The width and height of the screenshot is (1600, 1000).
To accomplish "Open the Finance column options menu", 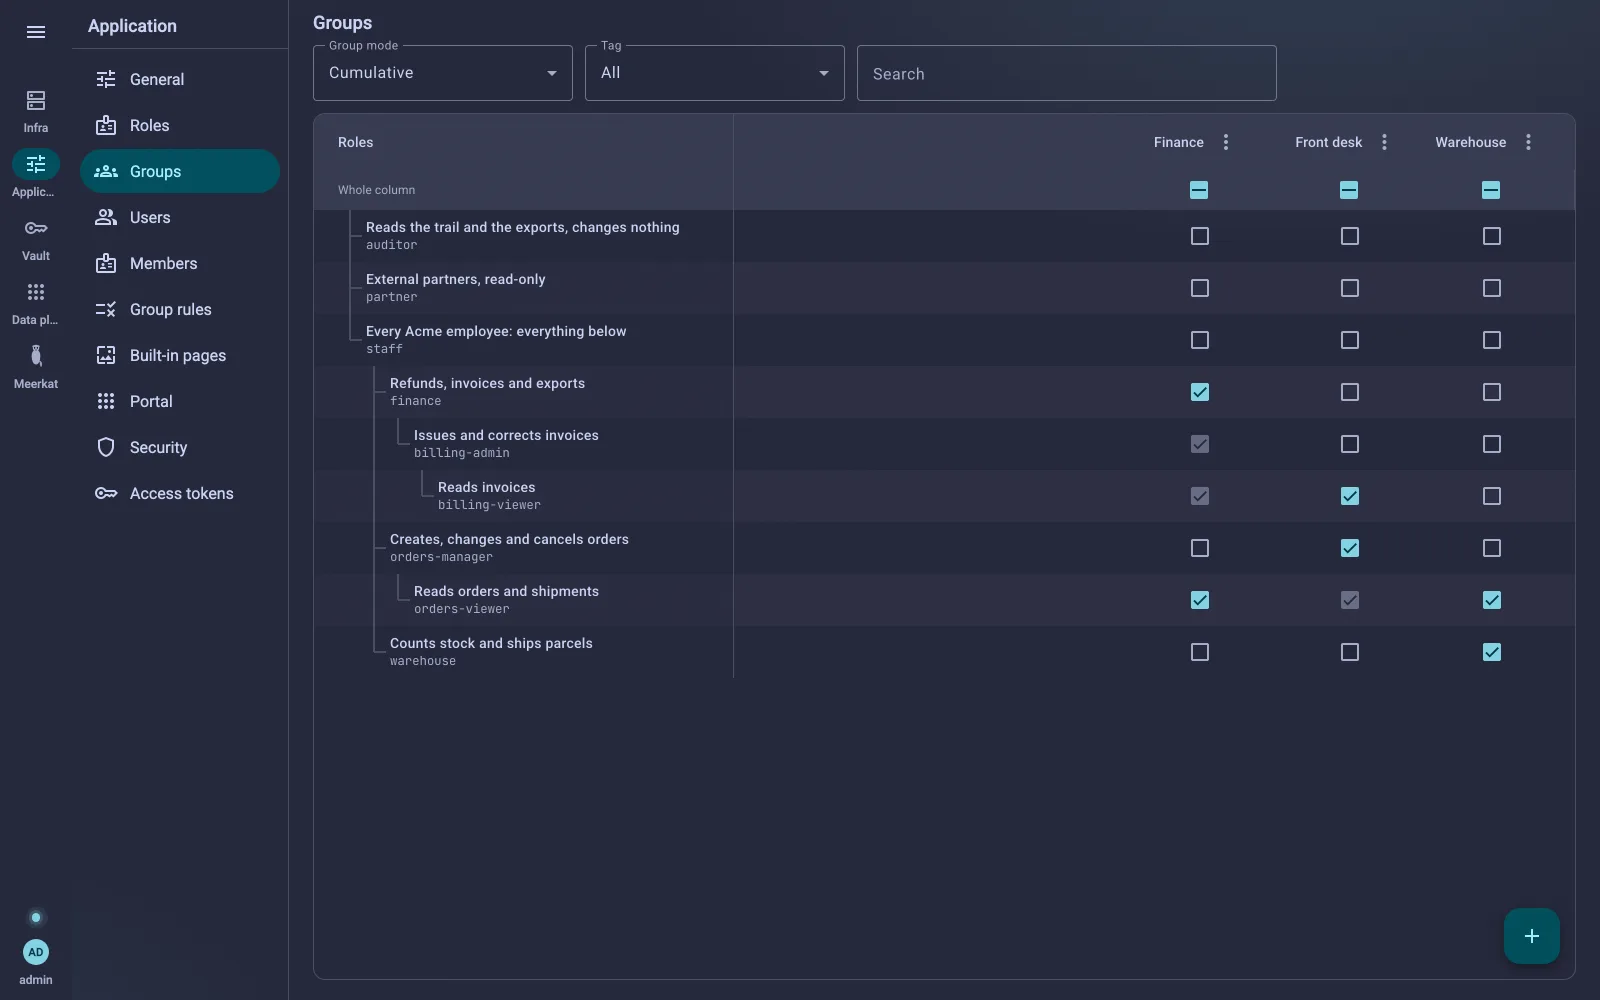I will coord(1226,142).
